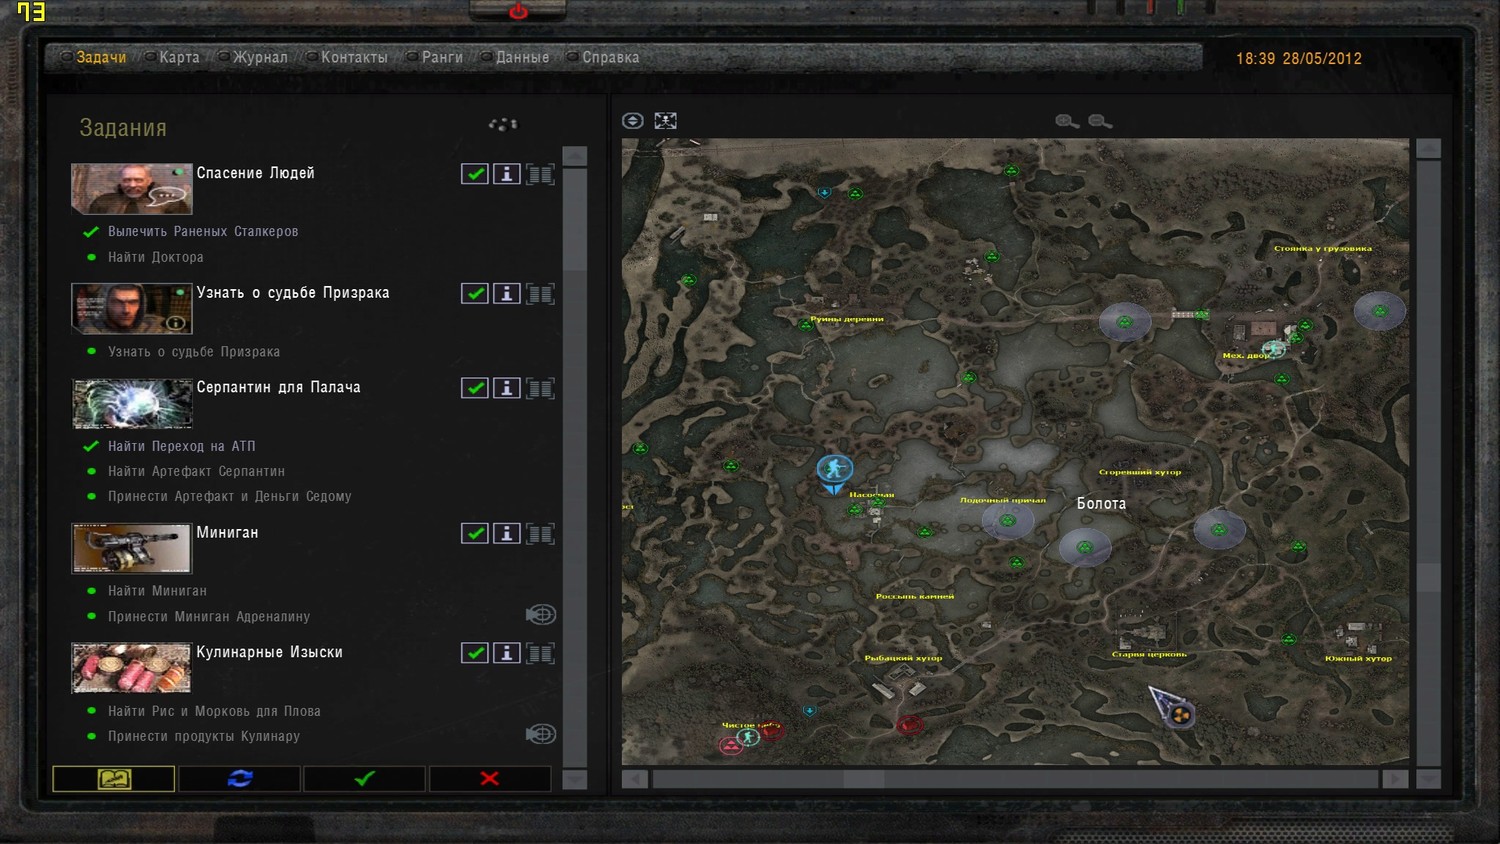This screenshot has height=844, width=1500.
Task: Click the Серпантин artifact thumbnail
Action: pyautogui.click(x=131, y=403)
